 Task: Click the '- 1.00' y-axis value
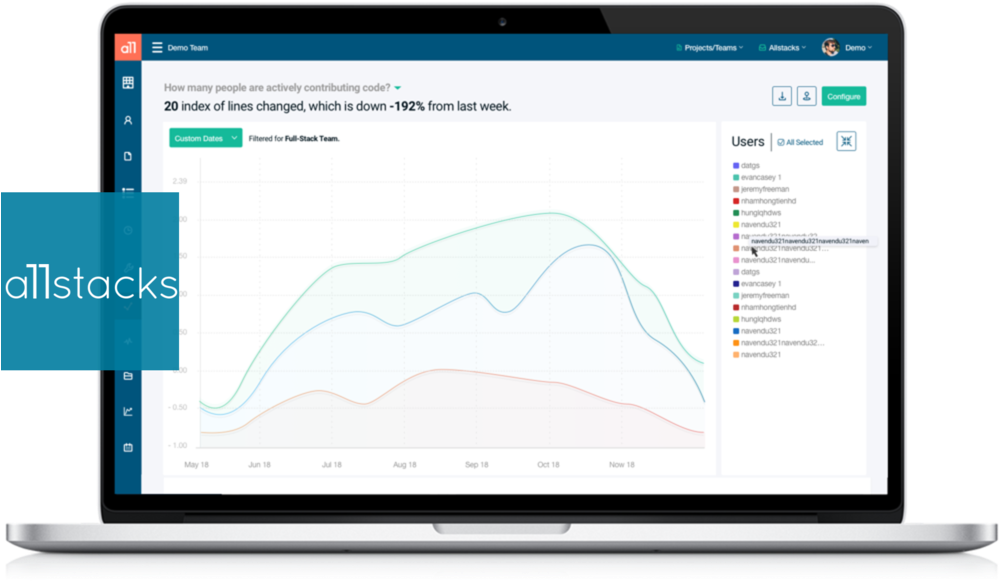click(178, 445)
